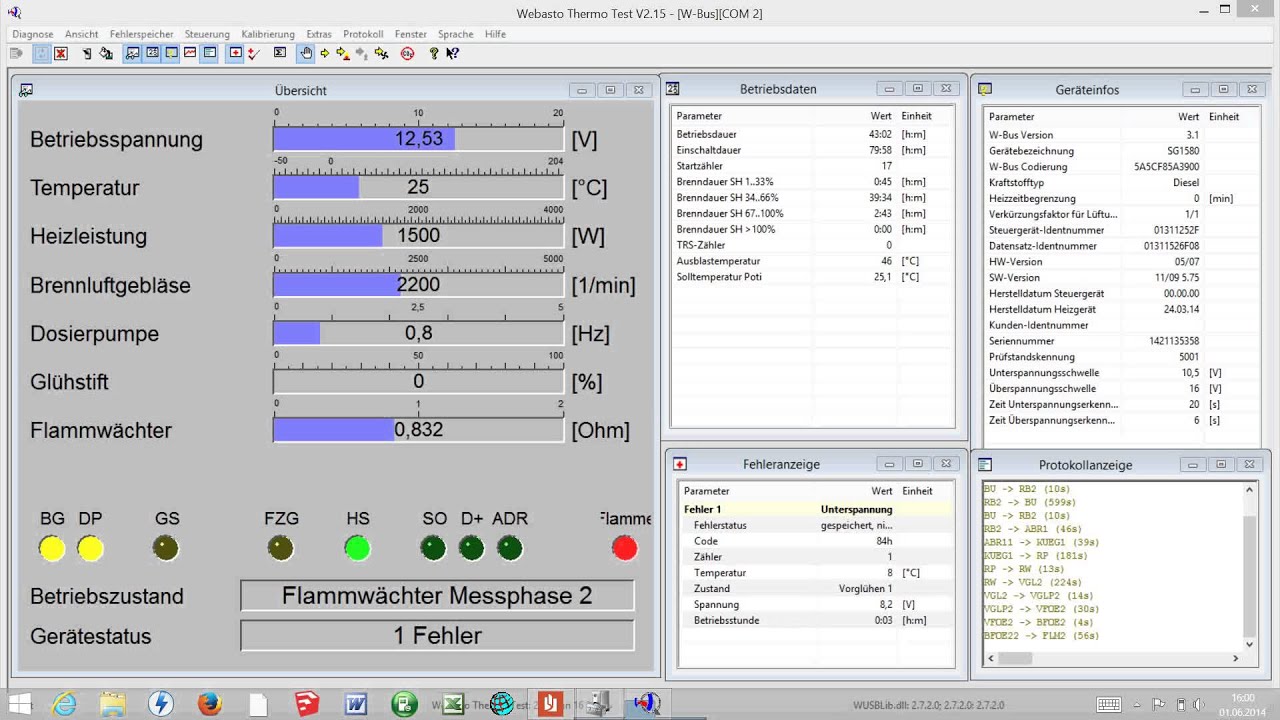
Task: Select the hand tool in the toolbar
Action: pos(306,53)
